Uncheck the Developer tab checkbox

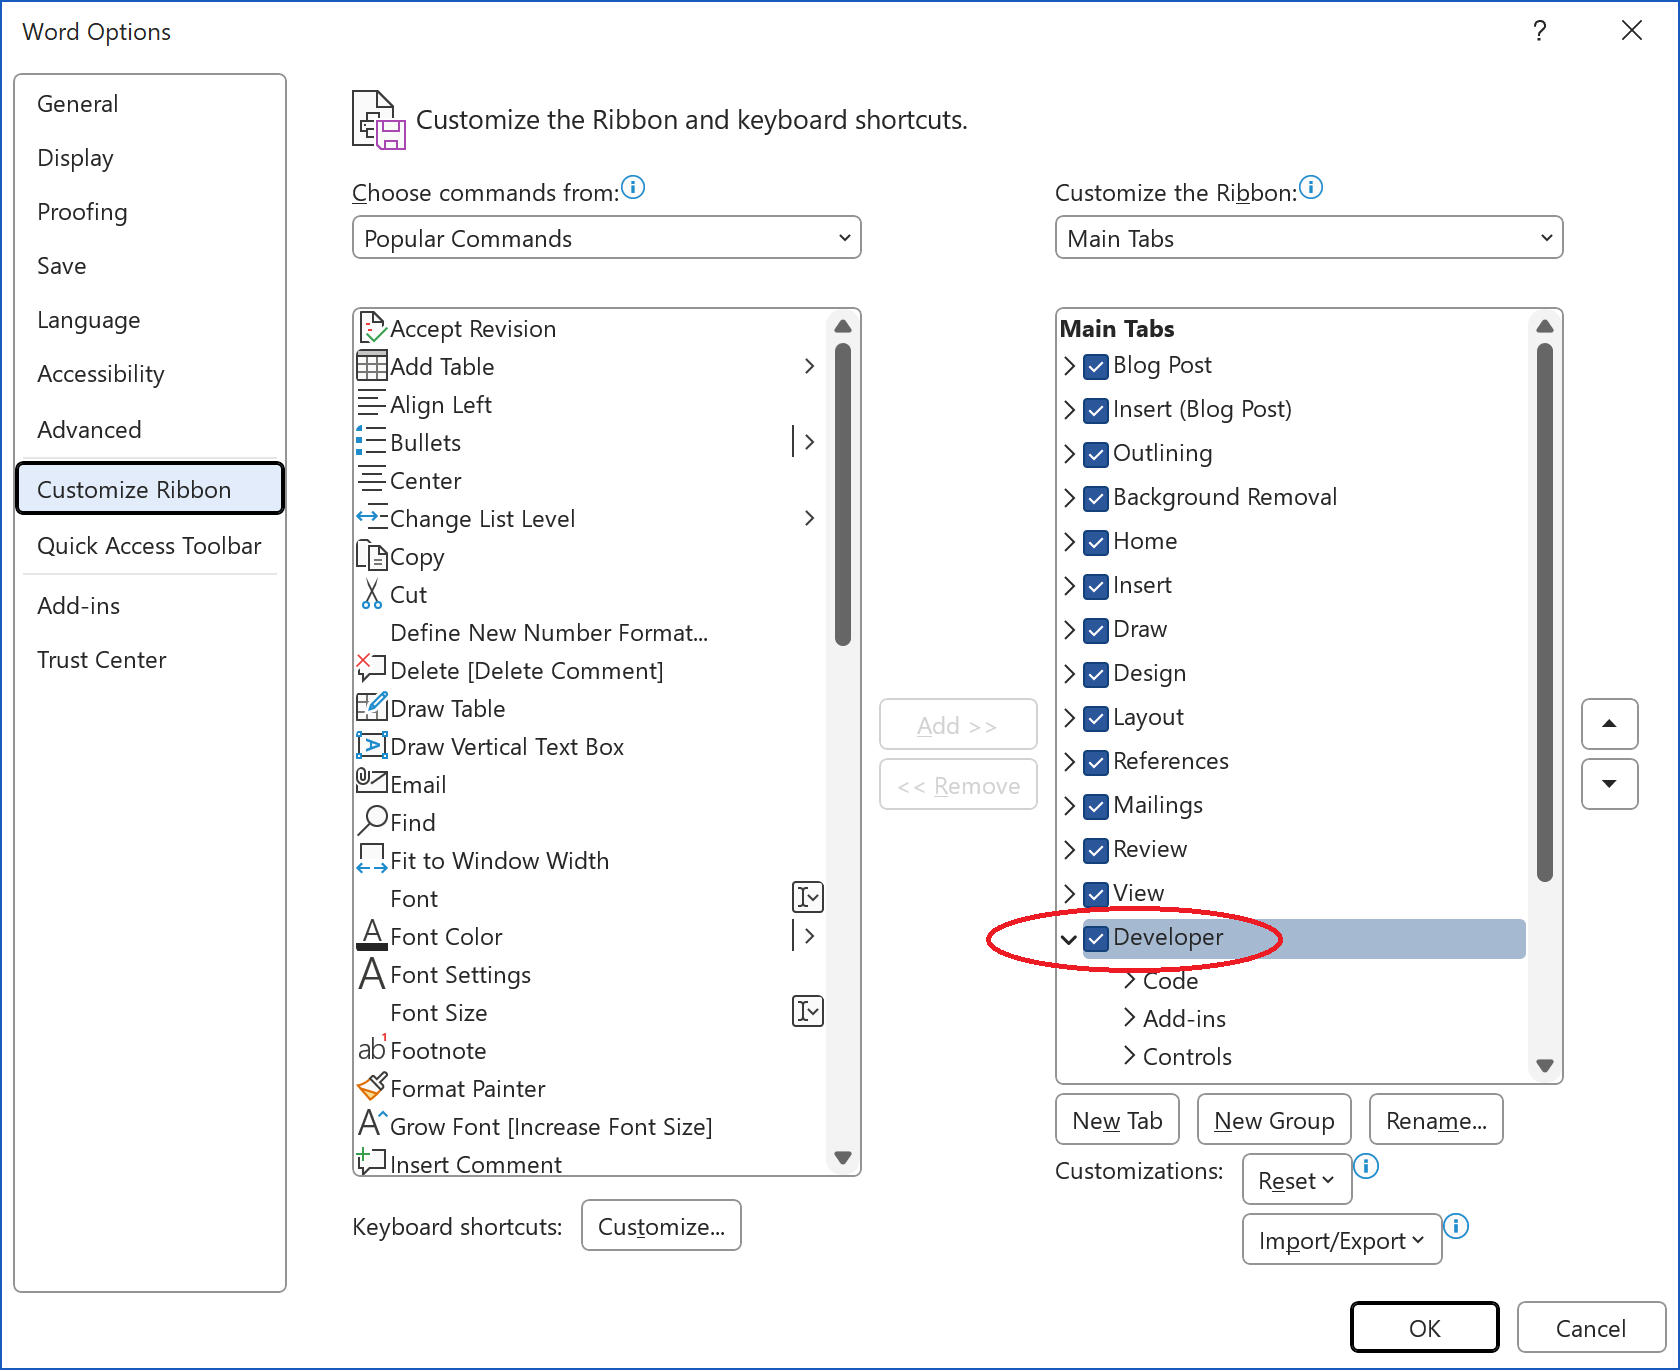point(1096,938)
